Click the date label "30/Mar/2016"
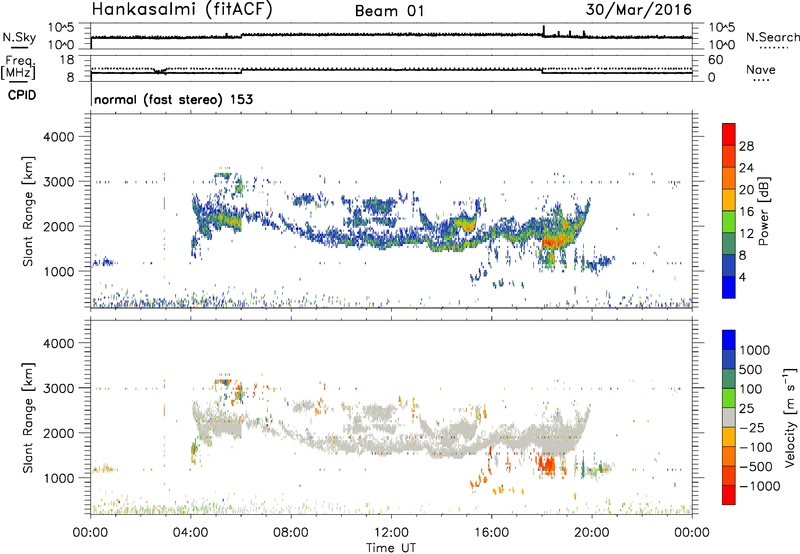This screenshot has width=800, height=554. (638, 10)
